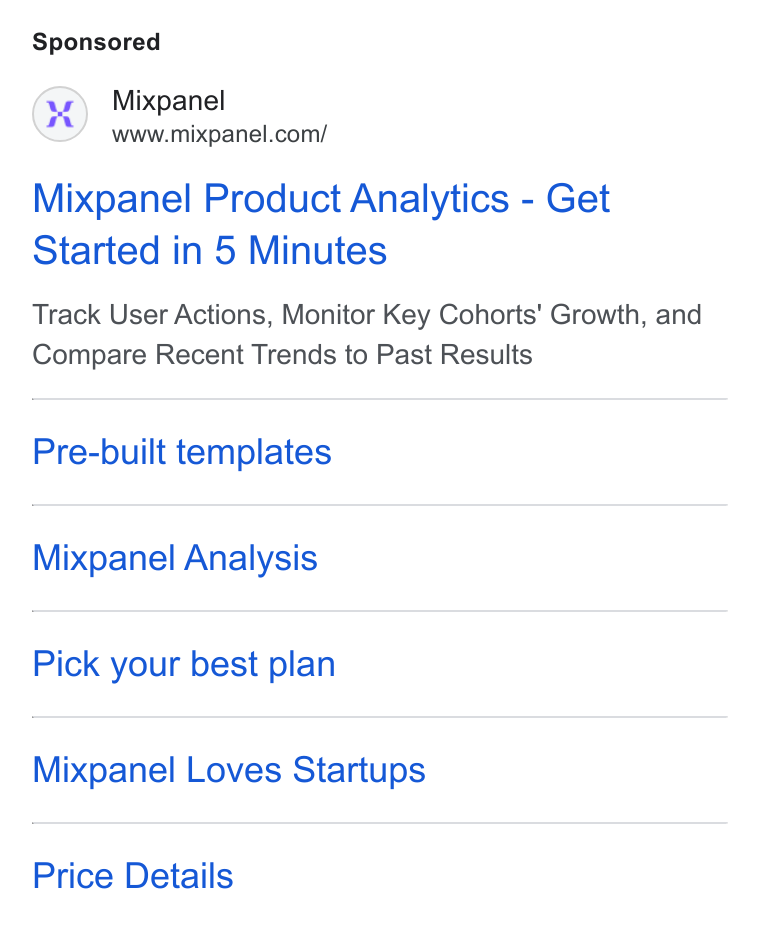
Task: Click the Compare Recent Trends description line
Action: 282,355
